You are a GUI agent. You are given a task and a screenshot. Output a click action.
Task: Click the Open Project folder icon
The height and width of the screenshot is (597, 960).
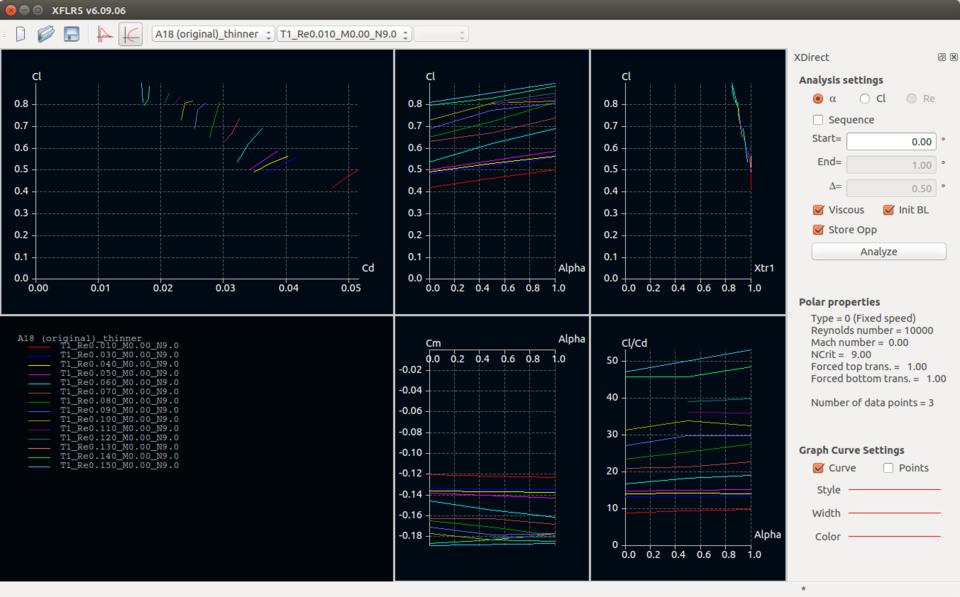(x=46, y=34)
